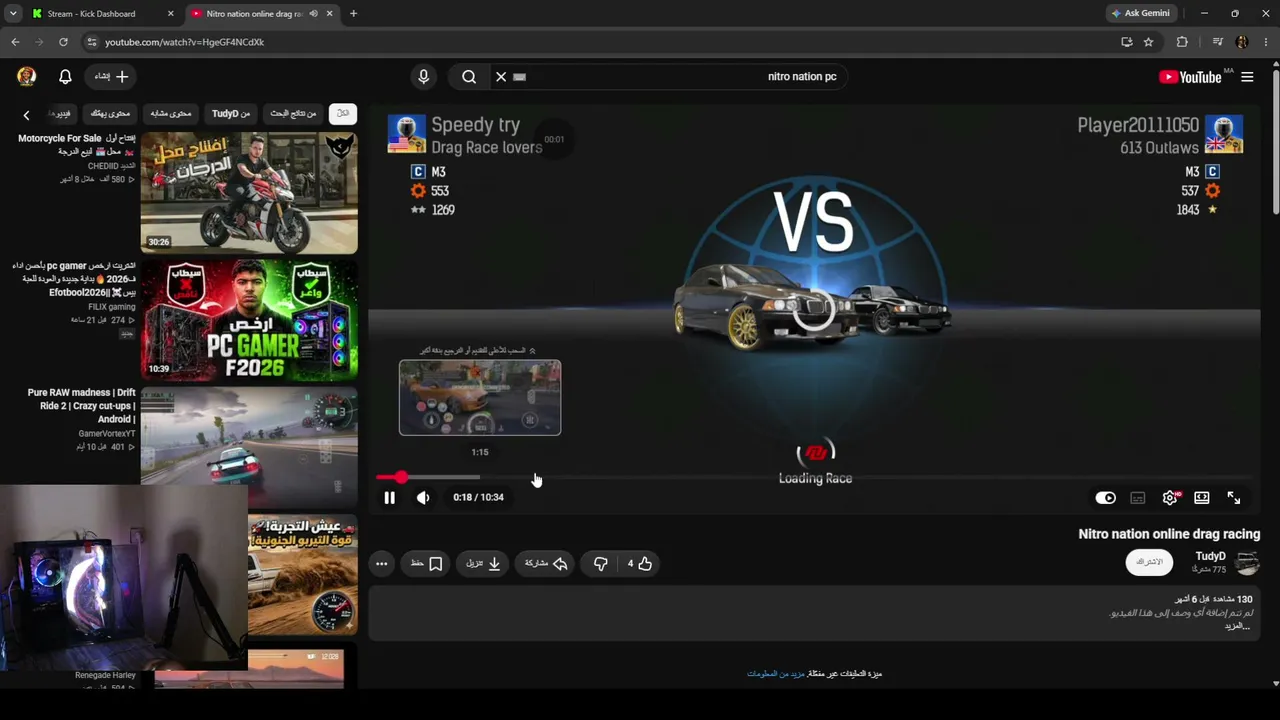Reload the current page
This screenshot has width=1280, height=720.
[63, 42]
